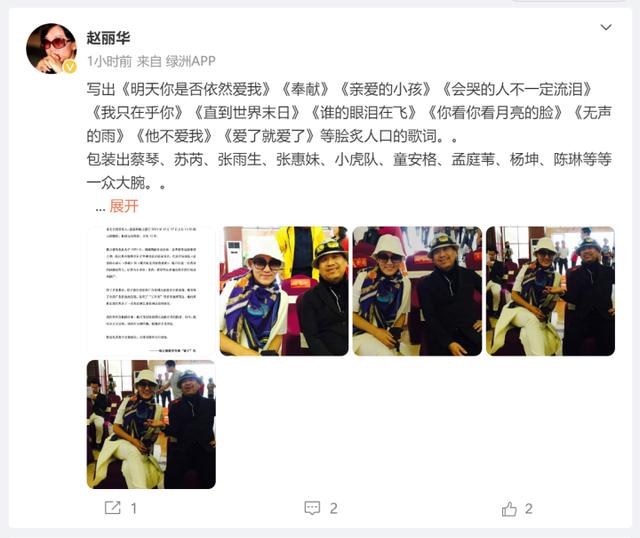Expand full post with 展开 link

(124, 206)
